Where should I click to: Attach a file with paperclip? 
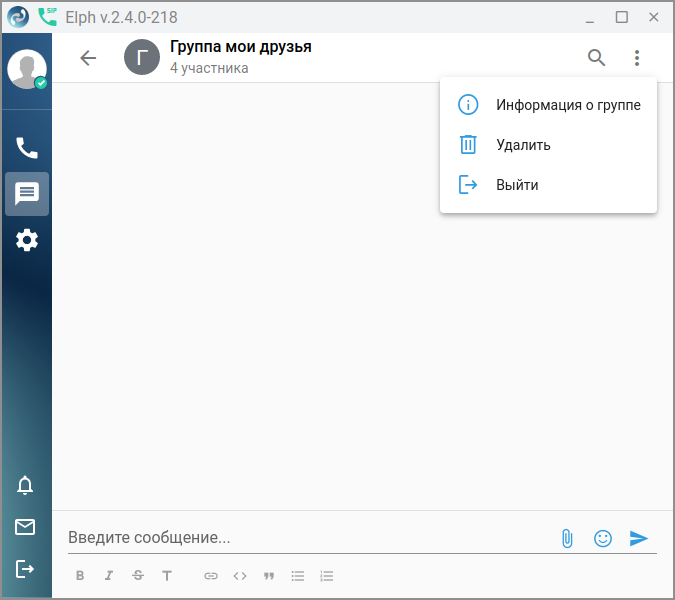pos(567,538)
